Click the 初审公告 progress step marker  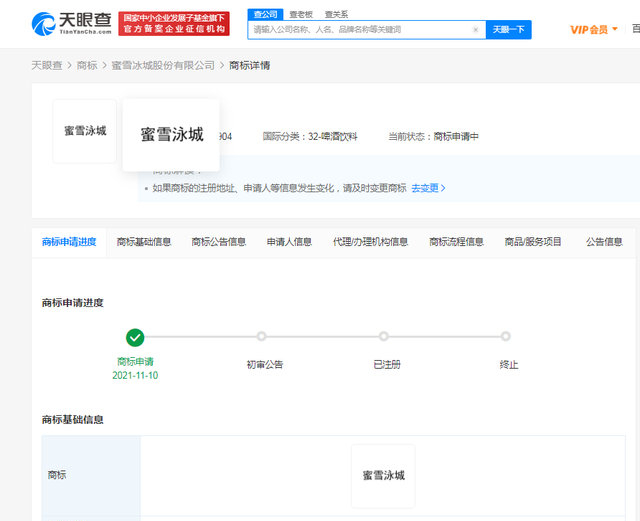click(x=261, y=336)
